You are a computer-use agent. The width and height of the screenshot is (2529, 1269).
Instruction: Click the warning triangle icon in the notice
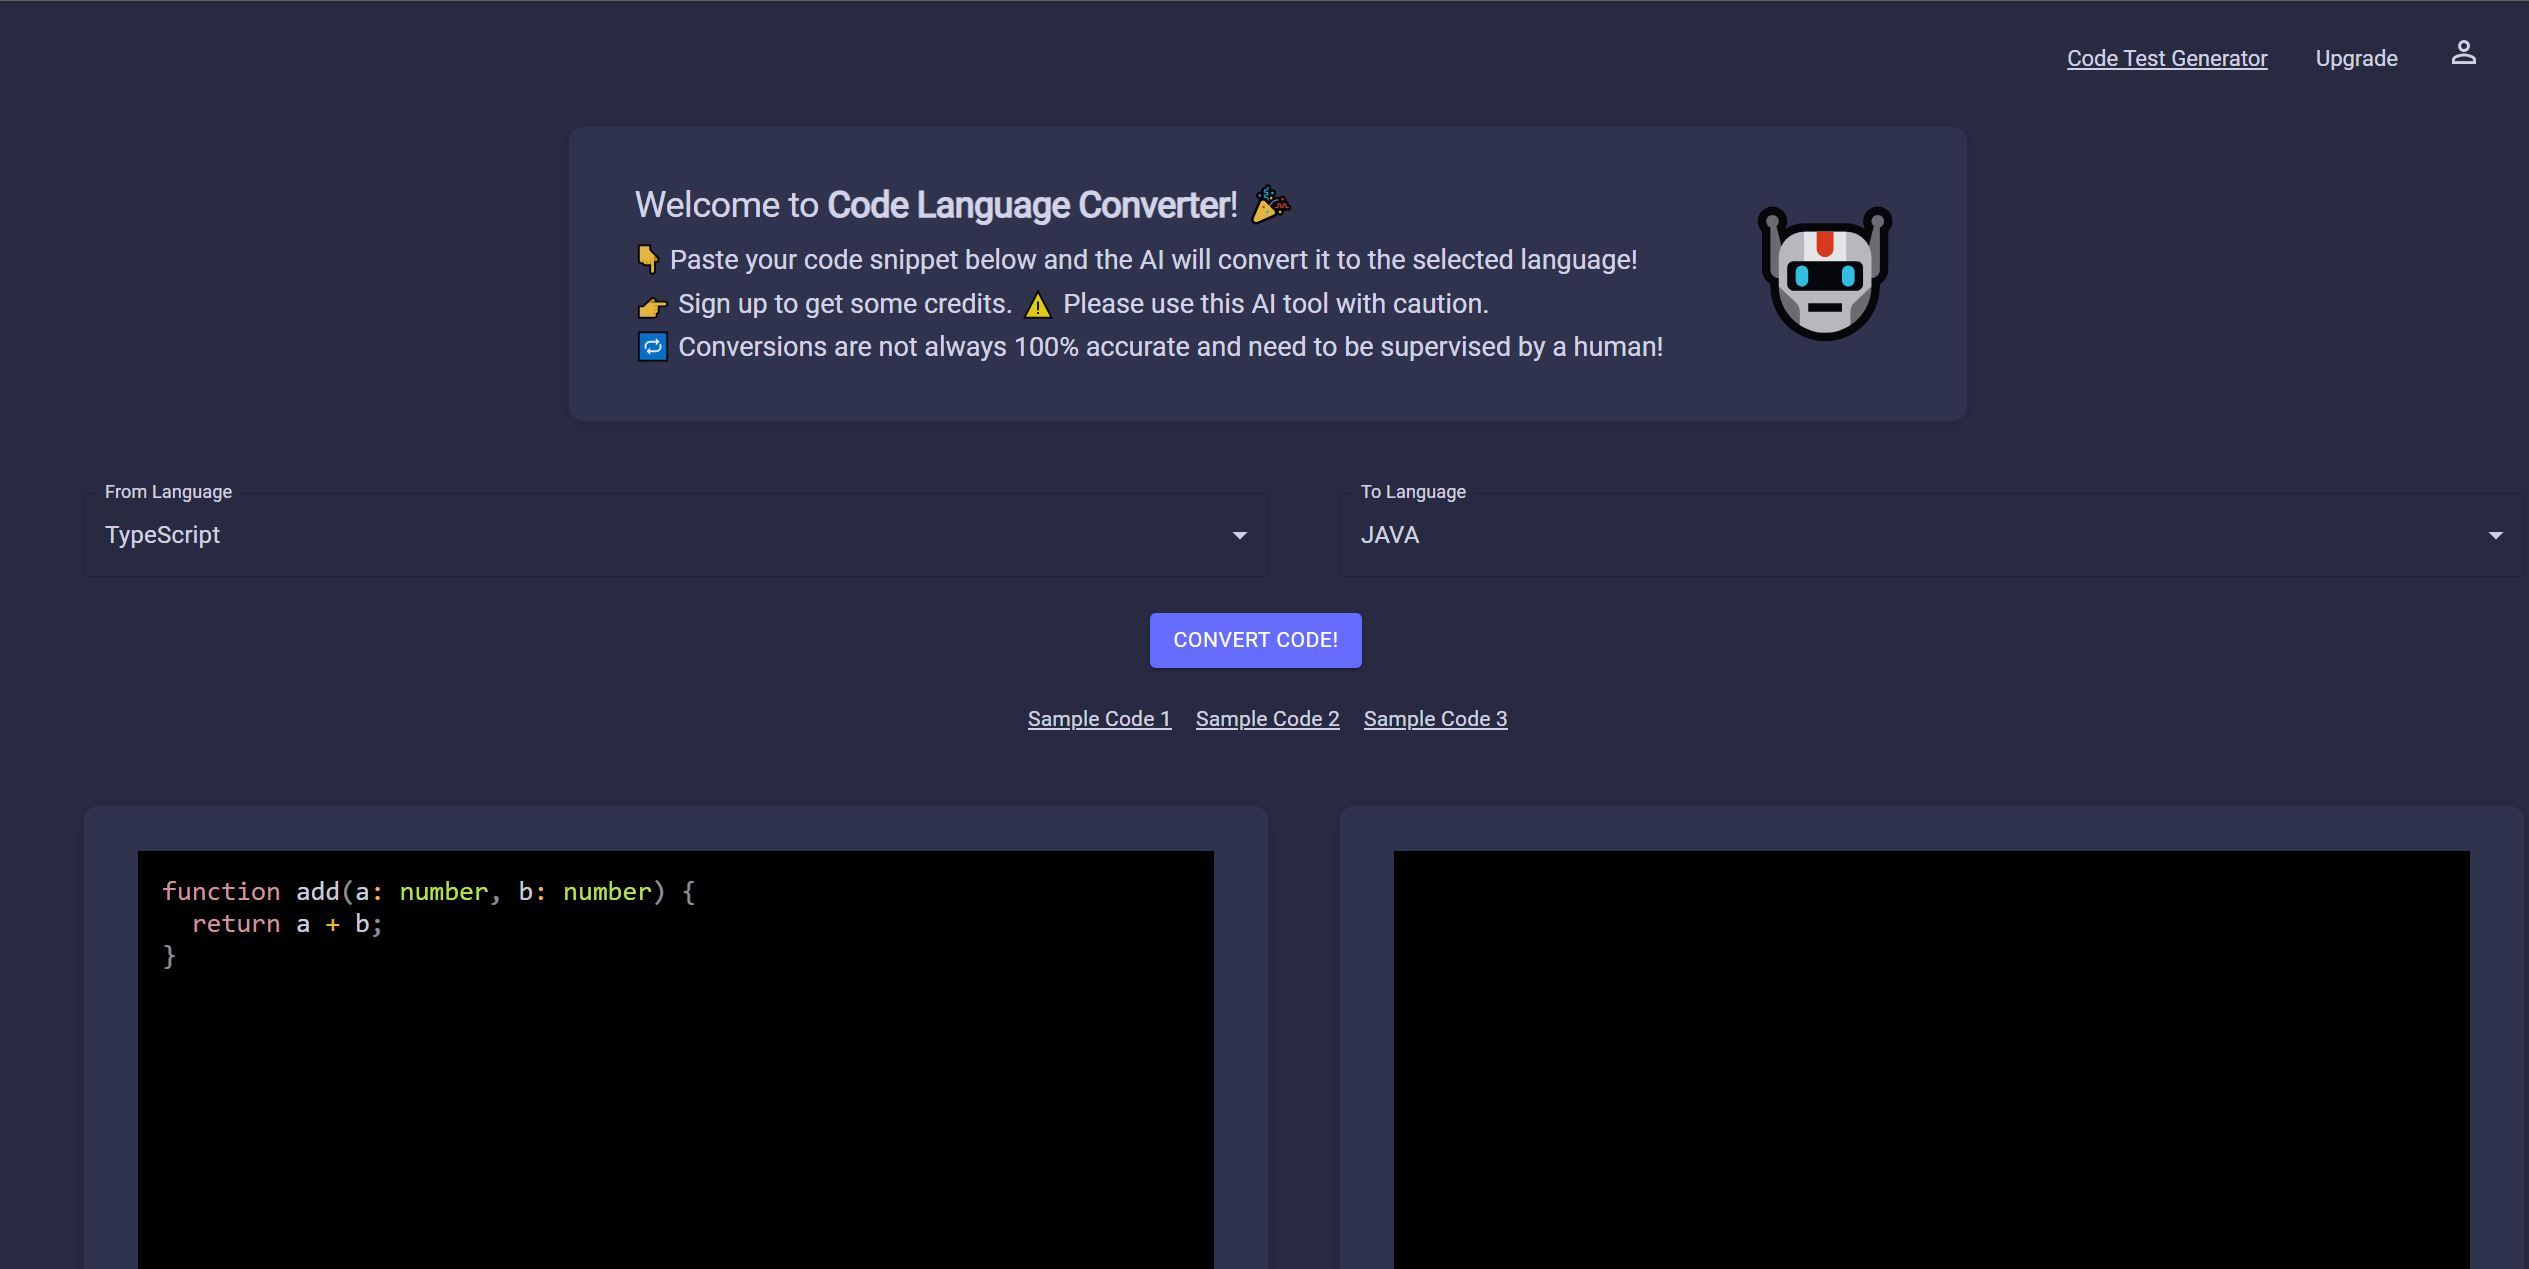[1038, 304]
